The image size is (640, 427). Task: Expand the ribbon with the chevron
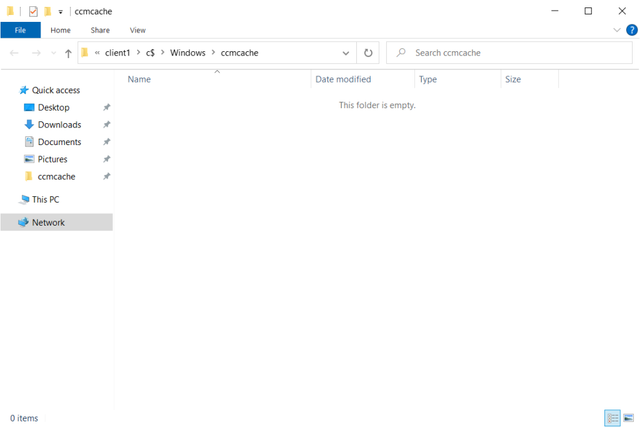click(x=617, y=30)
